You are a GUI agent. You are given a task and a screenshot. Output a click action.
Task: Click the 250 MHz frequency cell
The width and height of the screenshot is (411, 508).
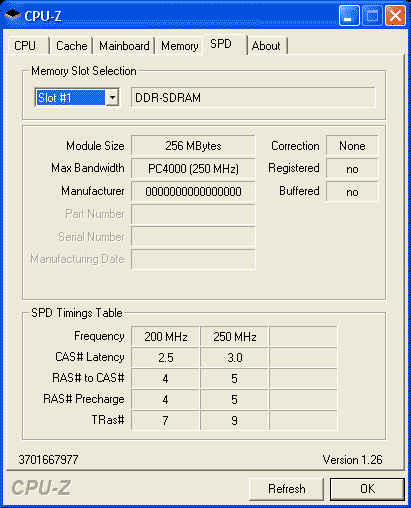pyautogui.click(x=235, y=337)
